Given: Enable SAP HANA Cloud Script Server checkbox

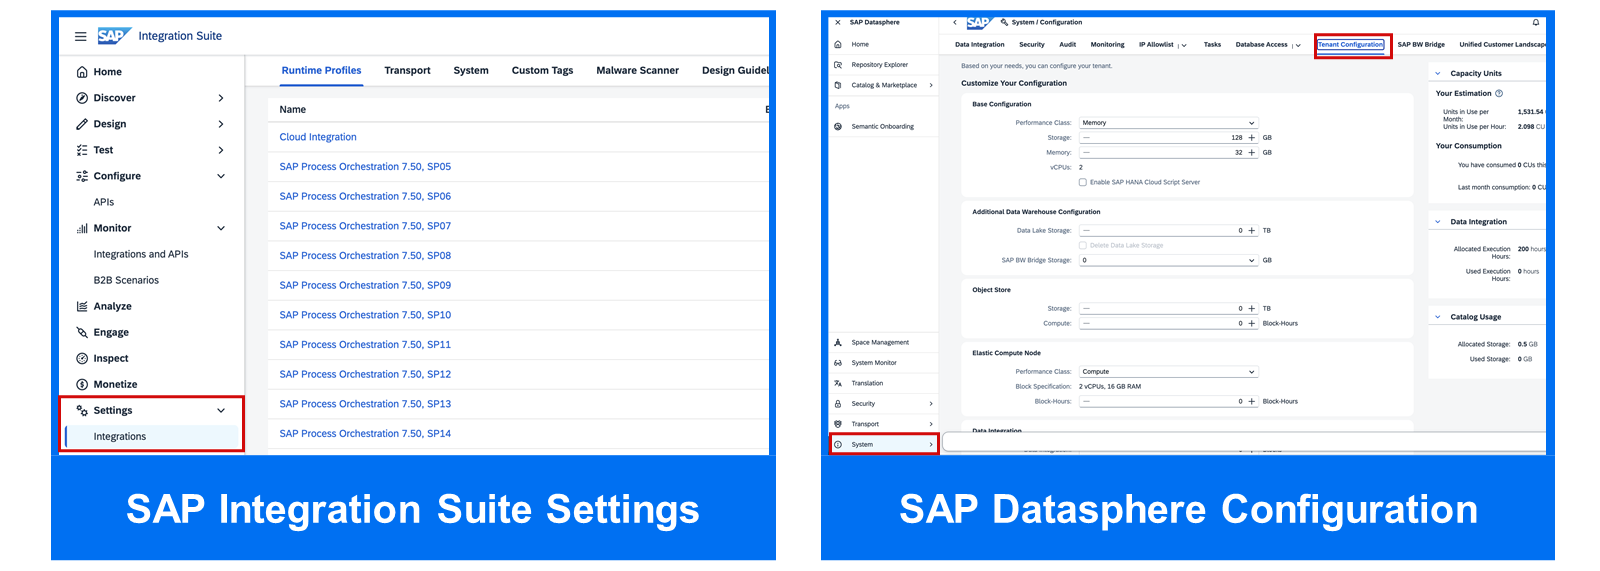Looking at the screenshot, I should [1082, 182].
